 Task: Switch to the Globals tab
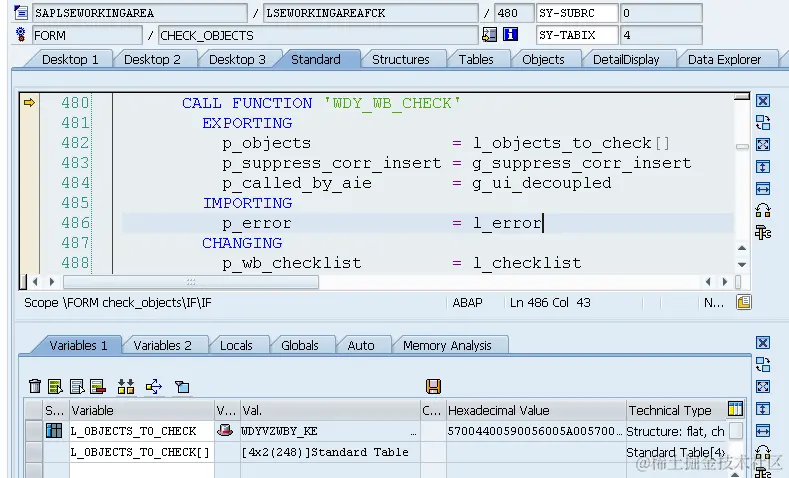(x=299, y=345)
